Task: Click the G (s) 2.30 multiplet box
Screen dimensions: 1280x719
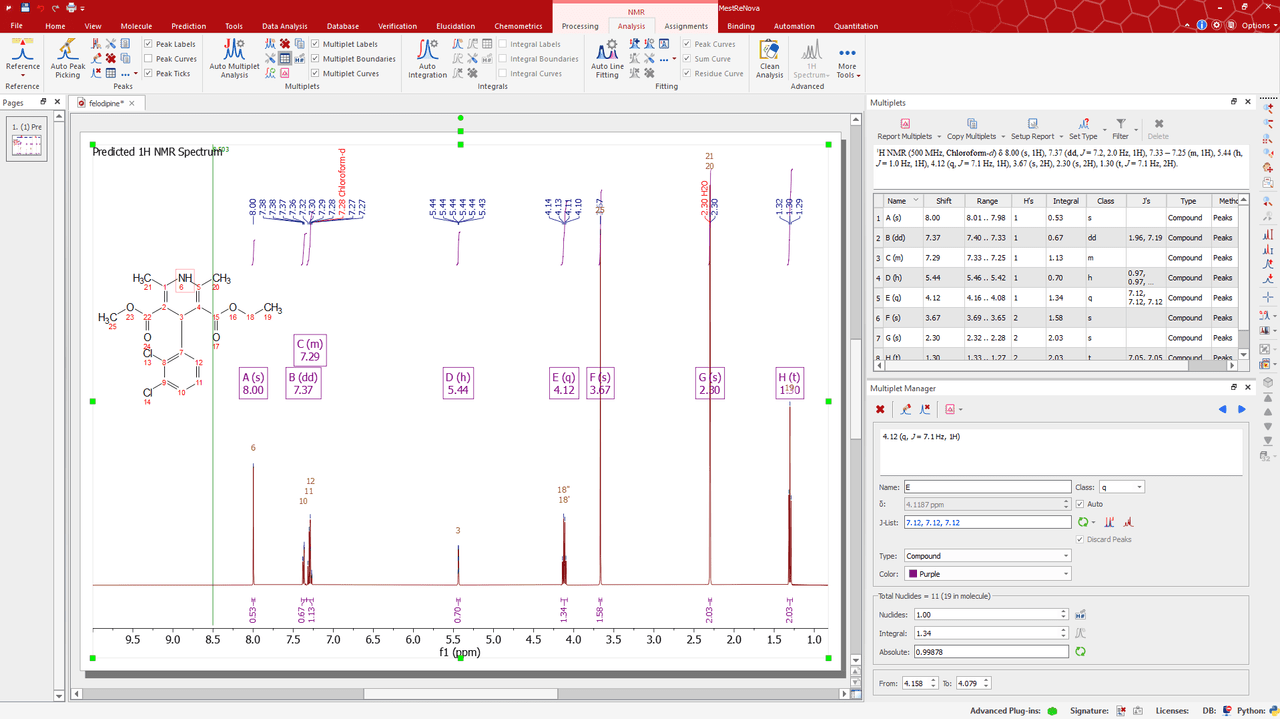Action: click(x=710, y=383)
